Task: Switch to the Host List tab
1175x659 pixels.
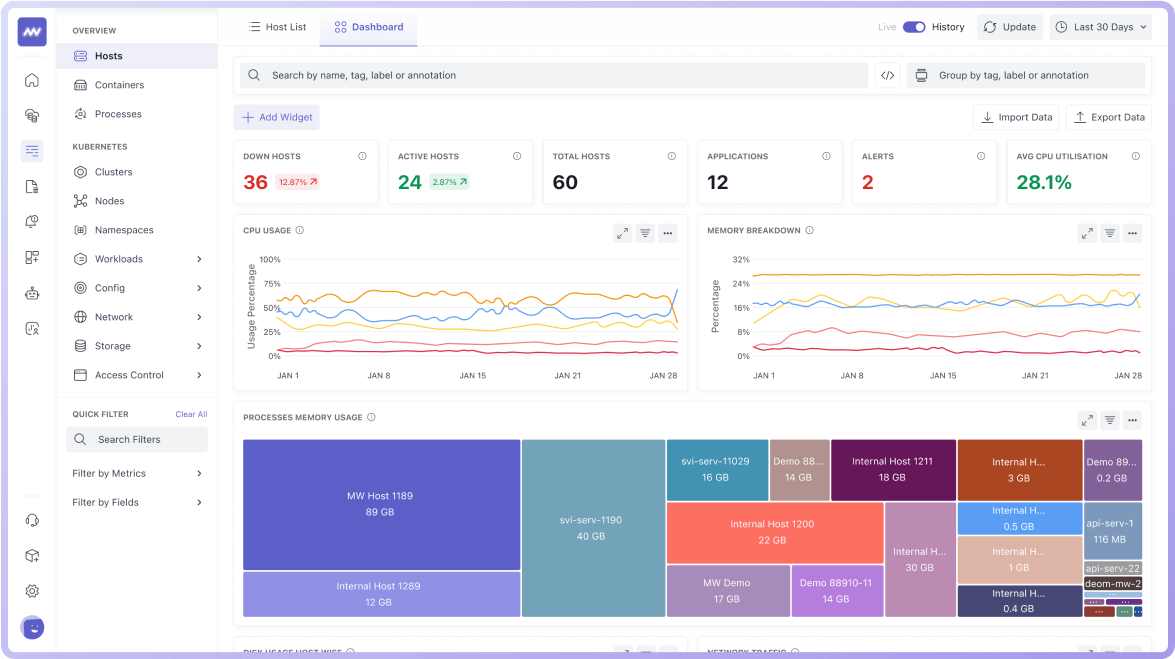Action: (277, 27)
